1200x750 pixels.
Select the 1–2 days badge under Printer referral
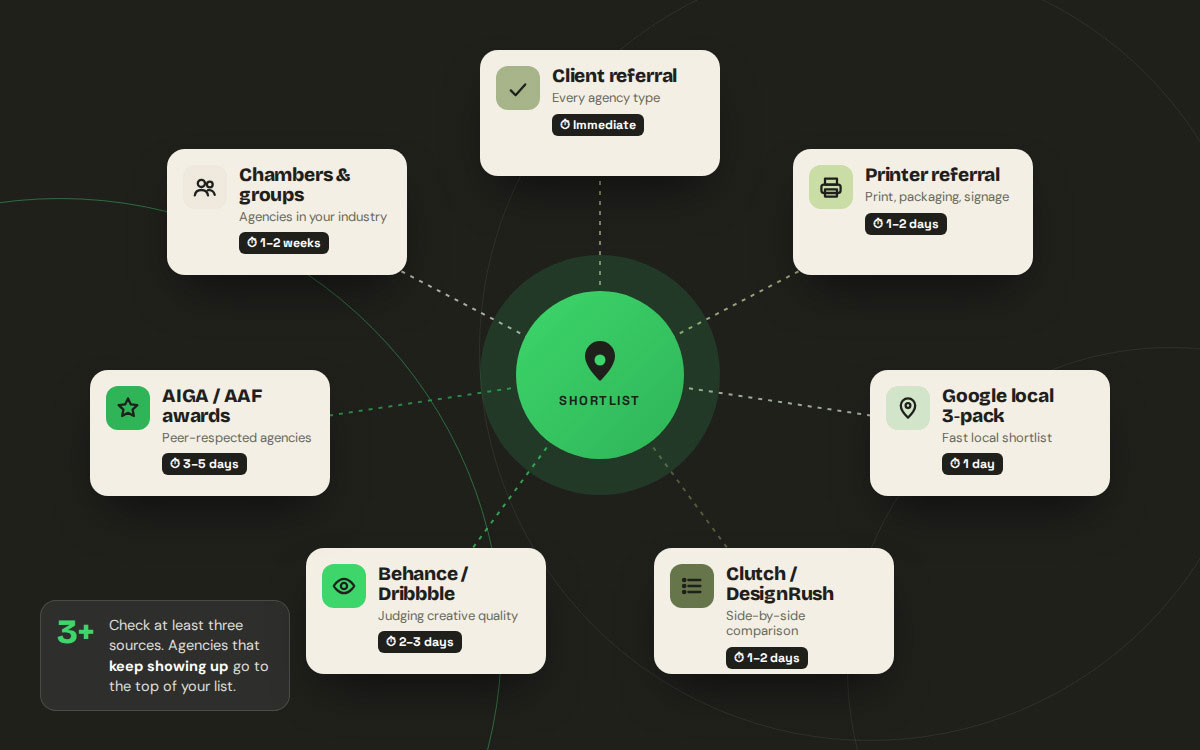point(906,224)
